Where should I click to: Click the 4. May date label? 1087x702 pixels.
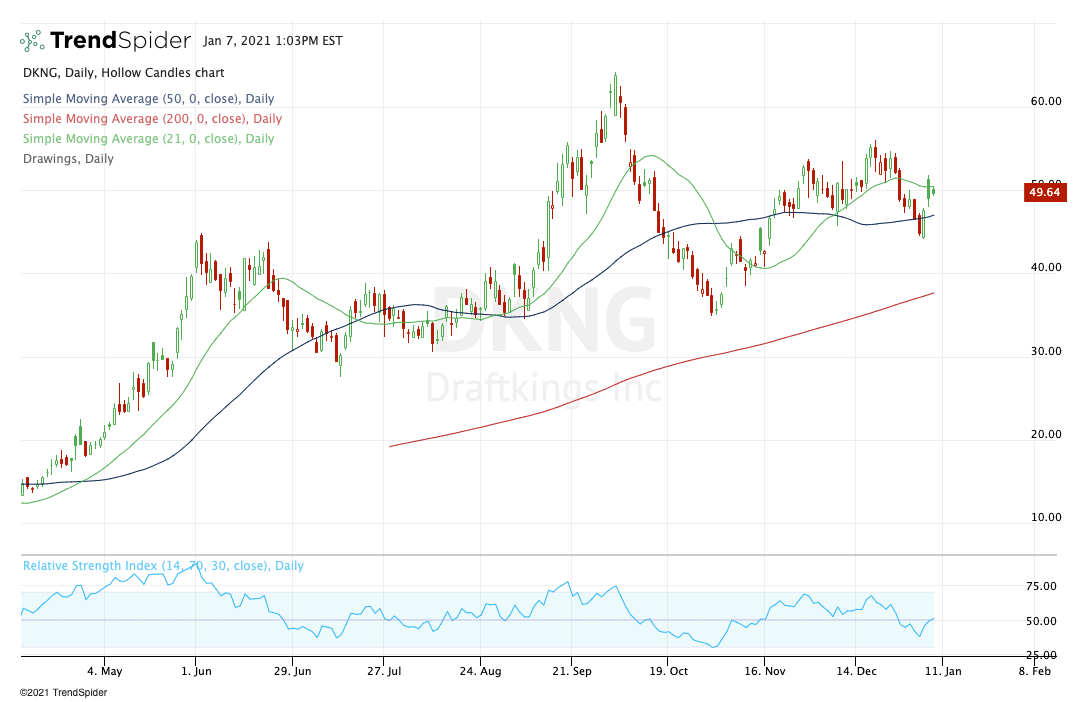coord(105,671)
